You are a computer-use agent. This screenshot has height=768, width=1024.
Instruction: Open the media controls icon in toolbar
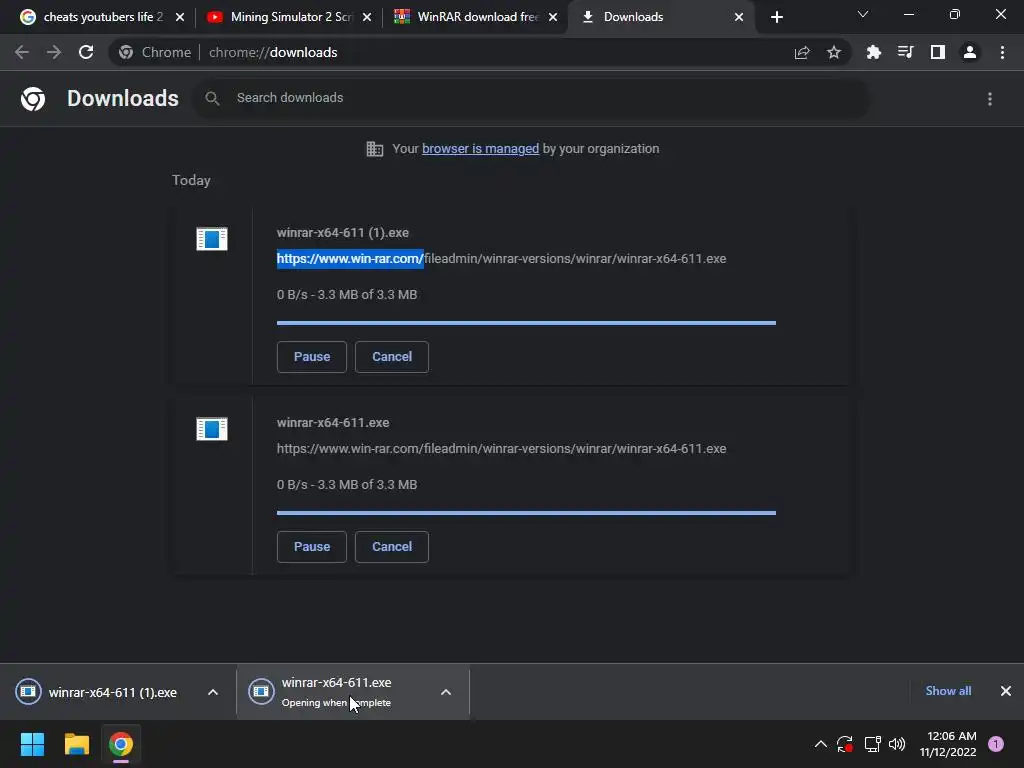[906, 52]
